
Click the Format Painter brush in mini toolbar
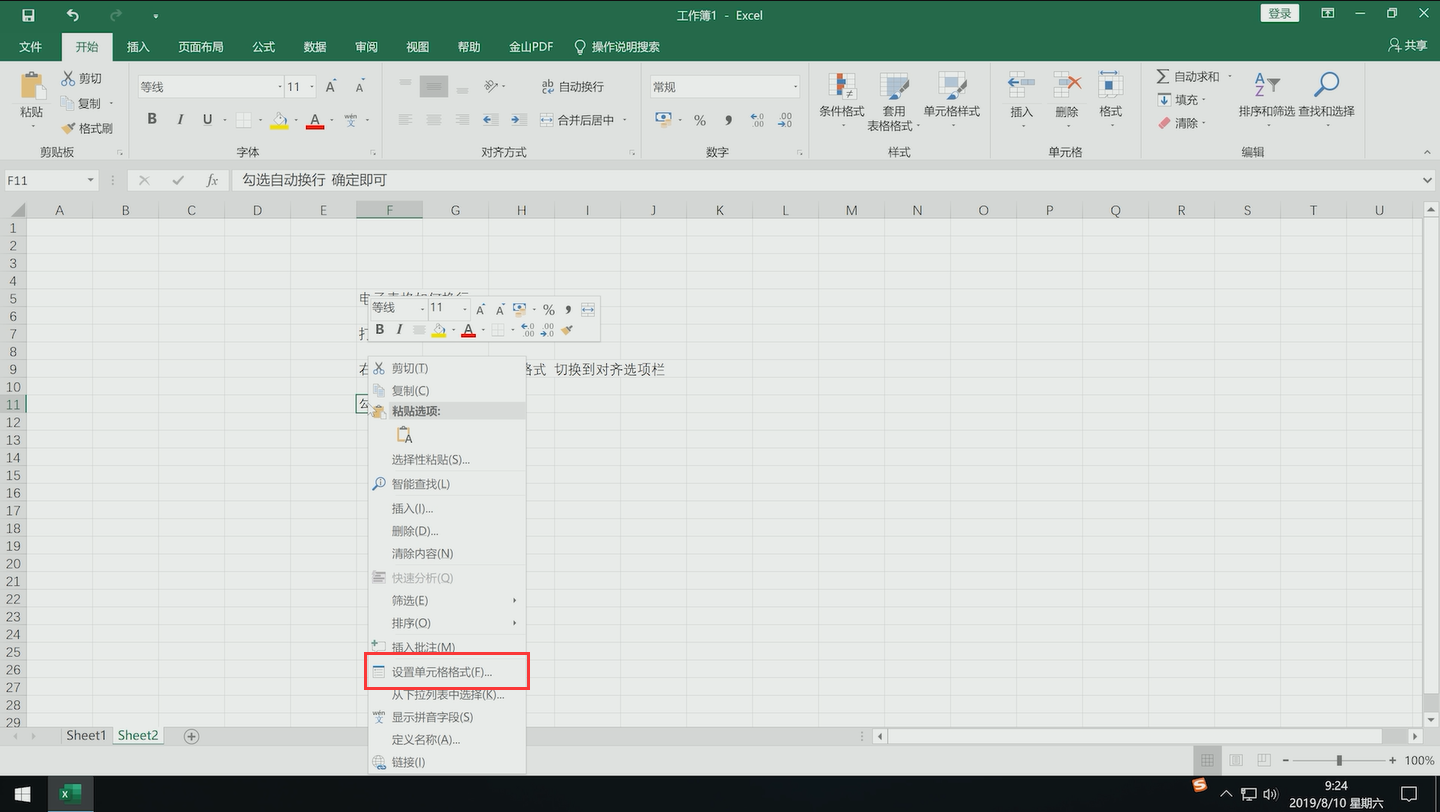[567, 329]
